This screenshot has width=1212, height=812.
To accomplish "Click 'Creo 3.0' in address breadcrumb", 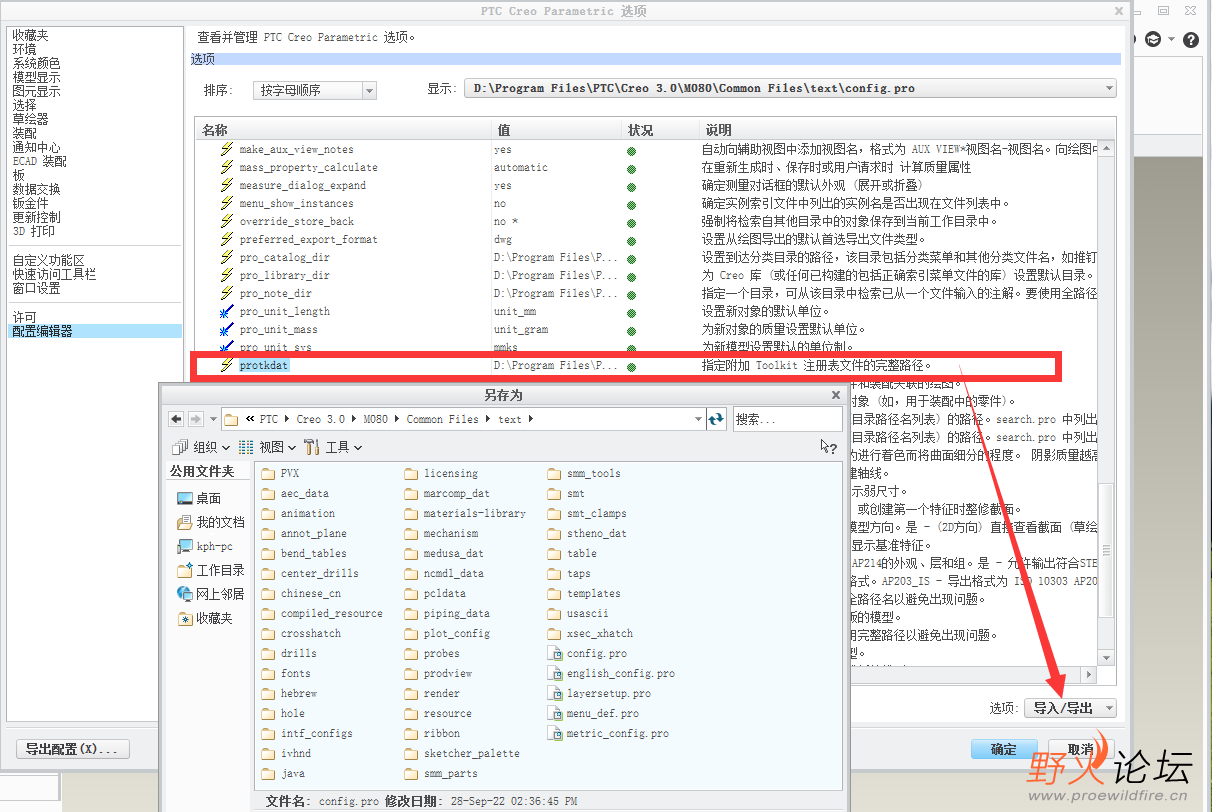I will [x=320, y=419].
